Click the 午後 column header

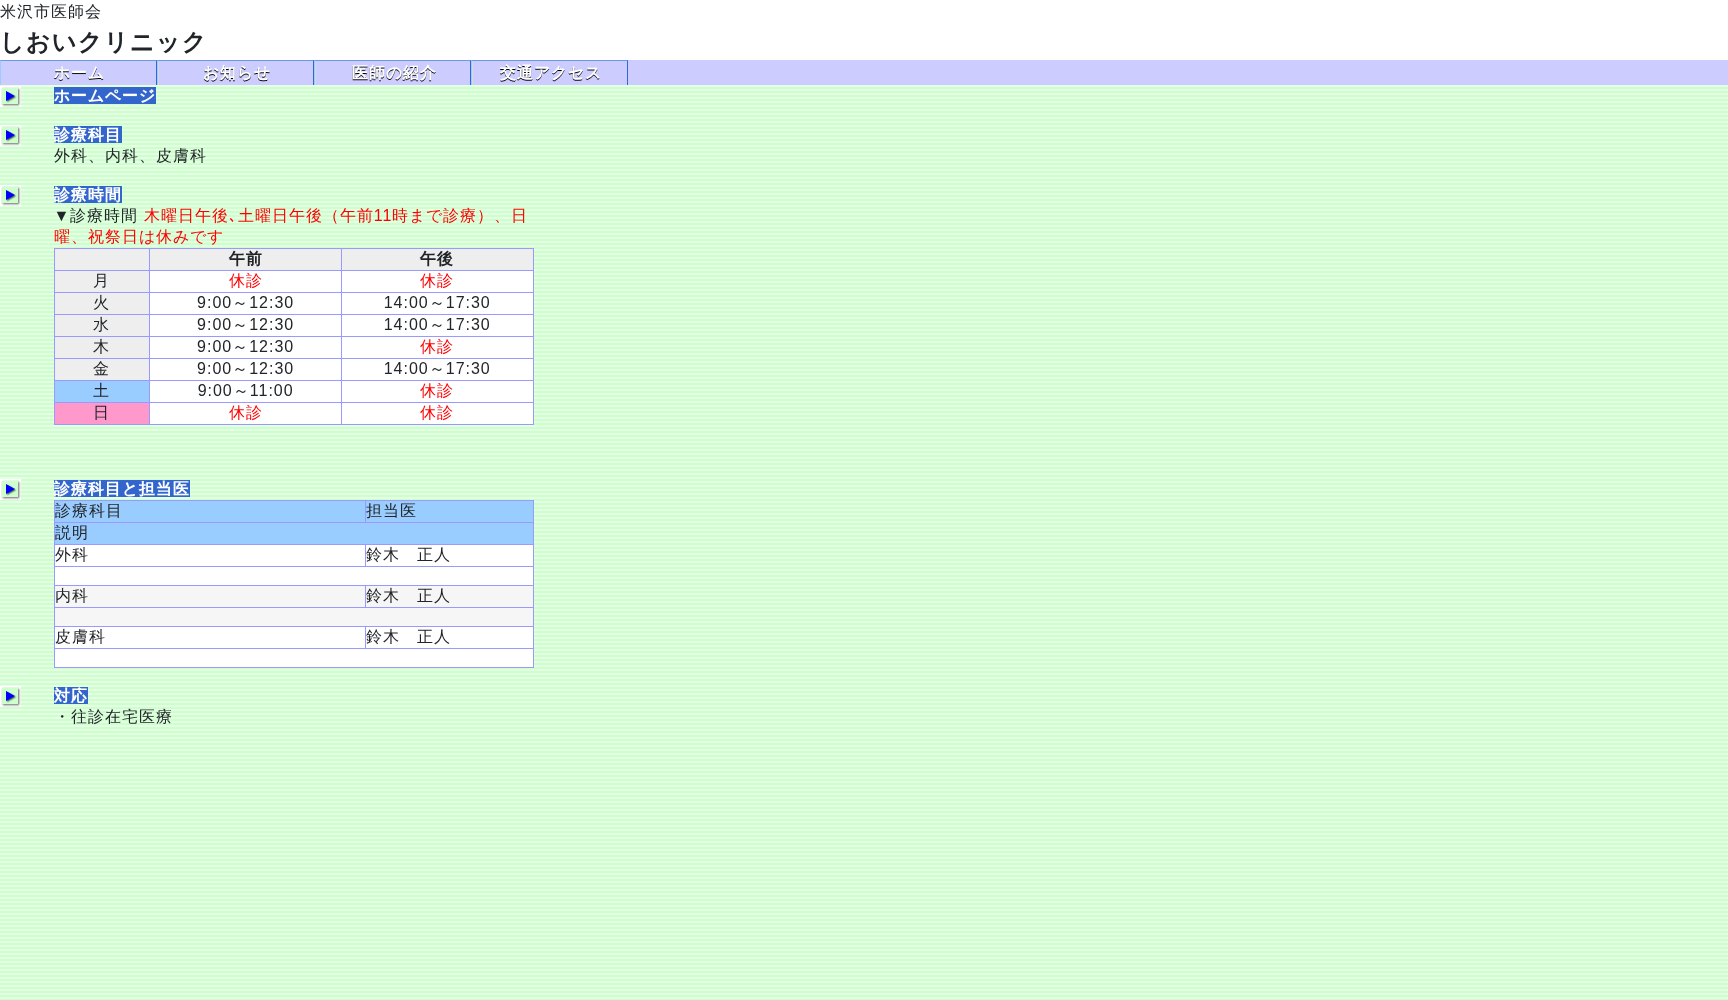[x=436, y=259]
